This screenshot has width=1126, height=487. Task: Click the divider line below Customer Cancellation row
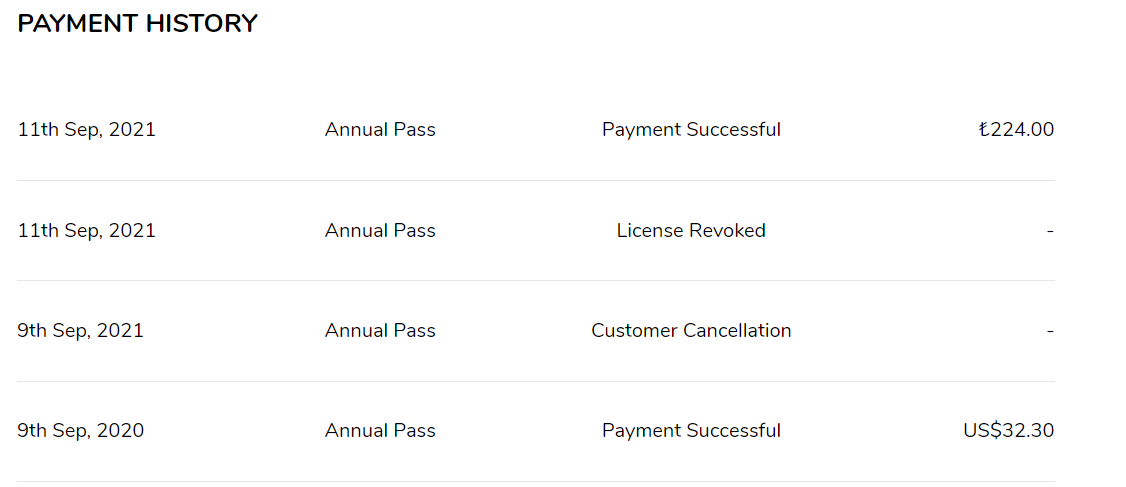536,381
